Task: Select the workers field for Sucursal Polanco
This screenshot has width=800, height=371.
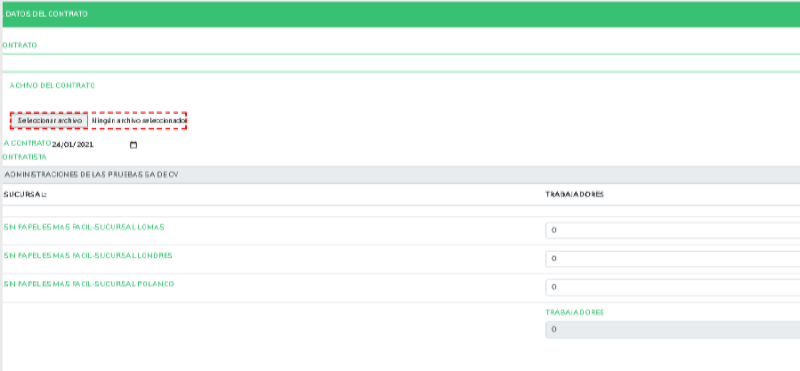Action: (672, 287)
